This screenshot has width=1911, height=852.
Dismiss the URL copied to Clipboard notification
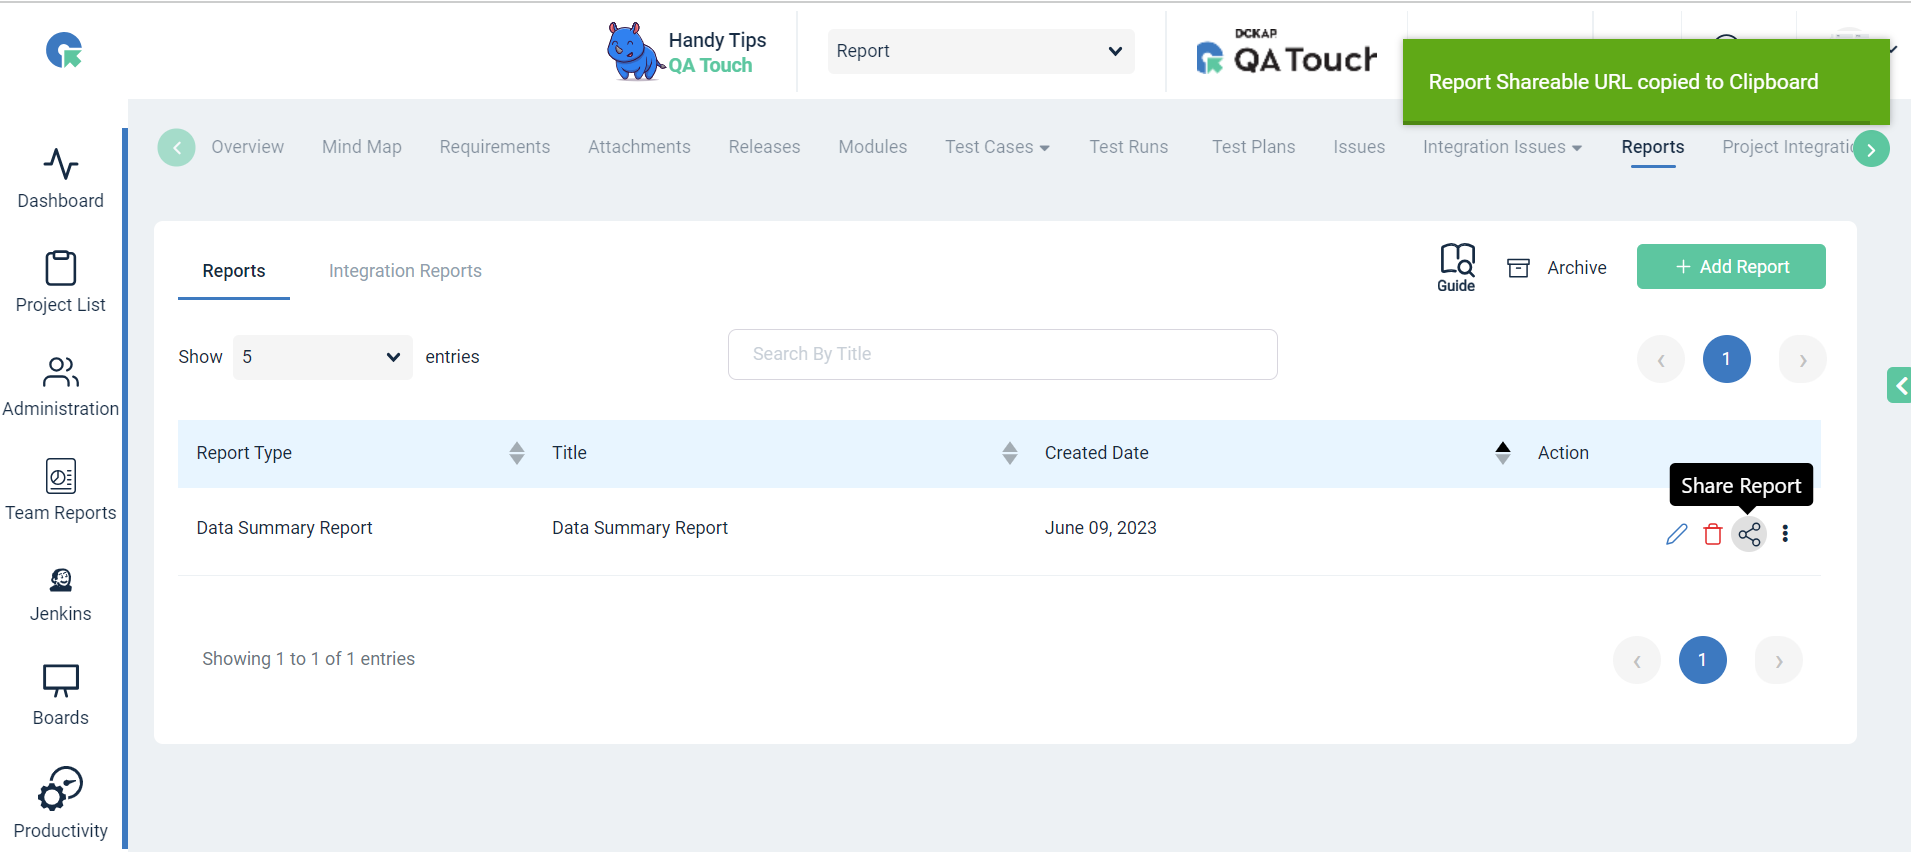[1646, 82]
